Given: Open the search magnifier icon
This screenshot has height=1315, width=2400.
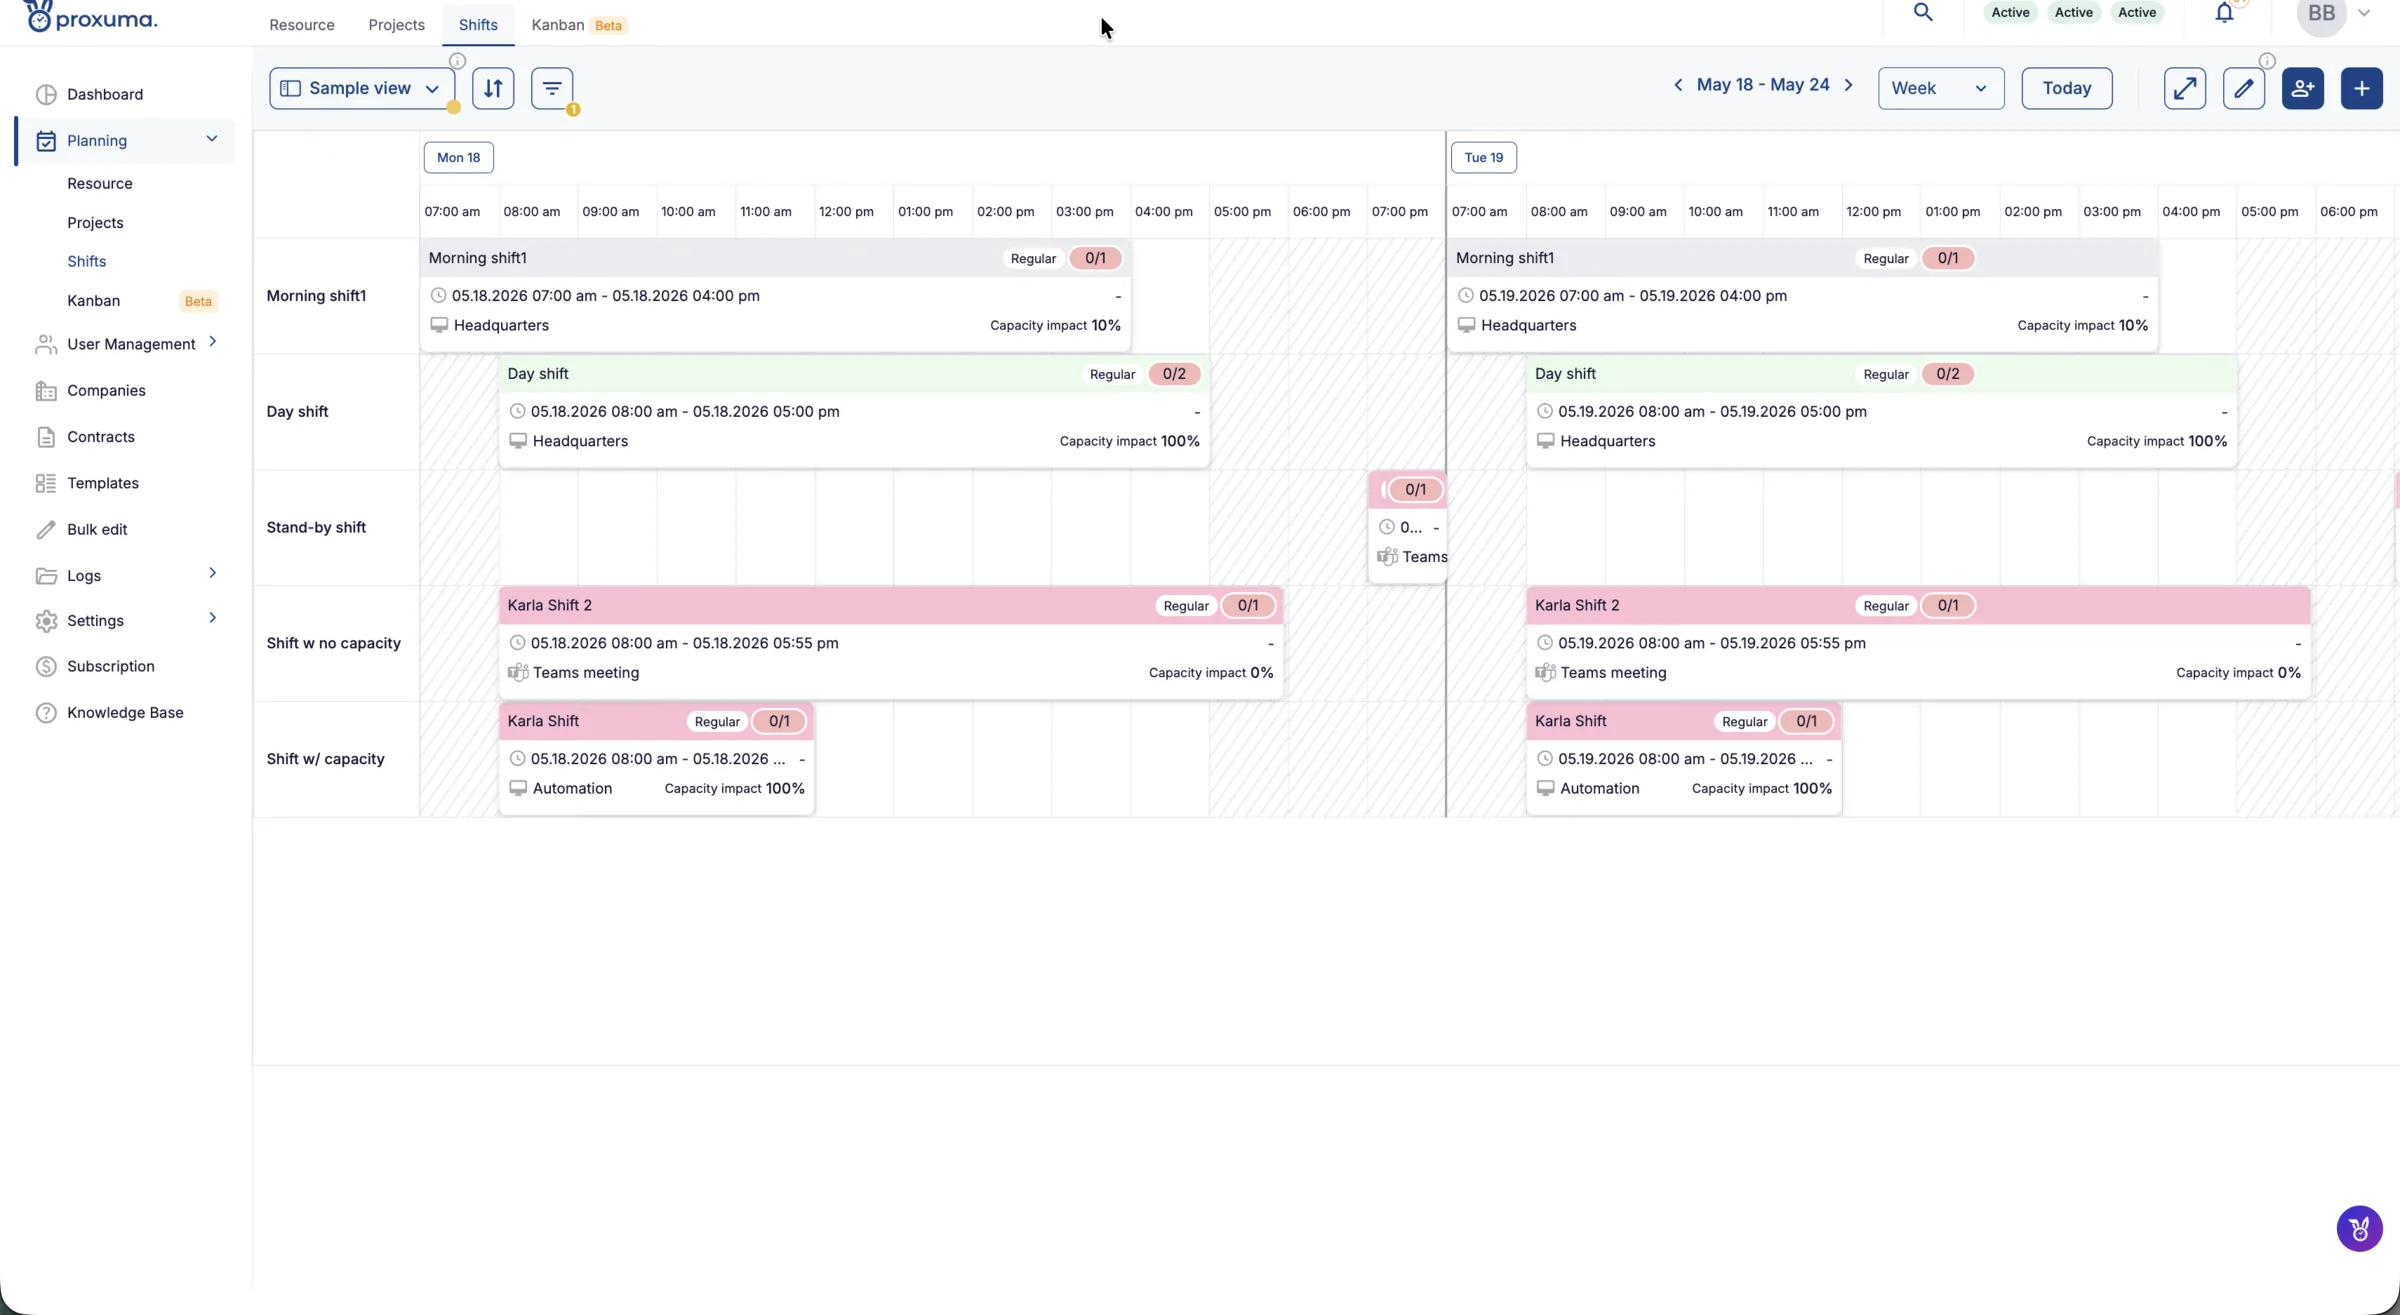Looking at the screenshot, I should click(1922, 12).
